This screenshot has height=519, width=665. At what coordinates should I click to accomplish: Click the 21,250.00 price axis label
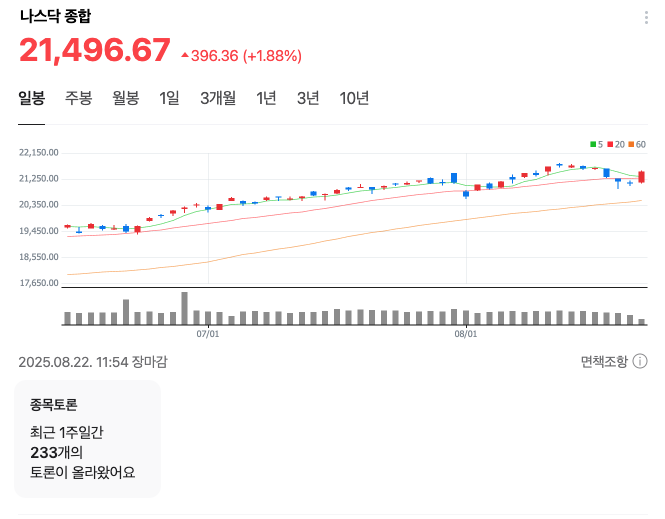(39, 179)
